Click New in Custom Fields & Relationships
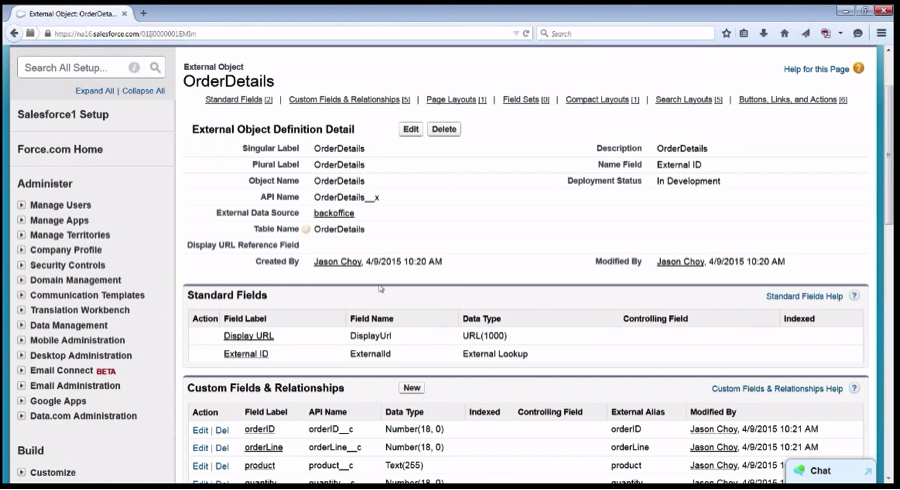 click(412, 388)
